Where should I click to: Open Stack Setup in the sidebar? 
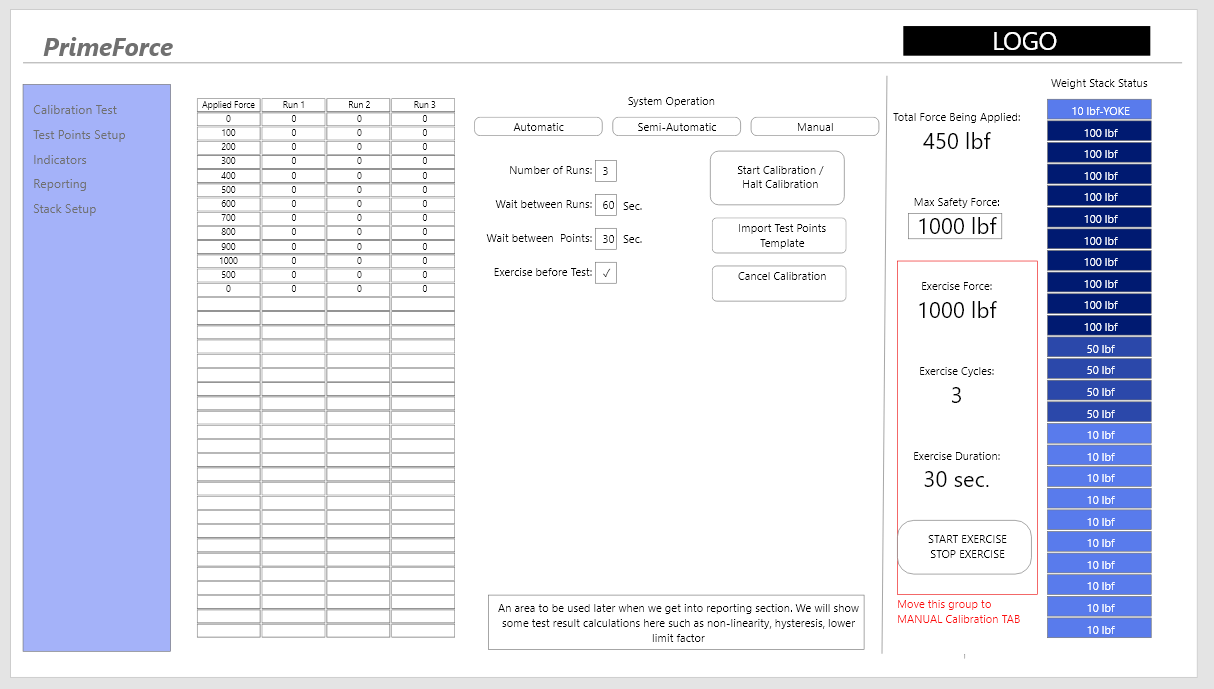tap(65, 209)
